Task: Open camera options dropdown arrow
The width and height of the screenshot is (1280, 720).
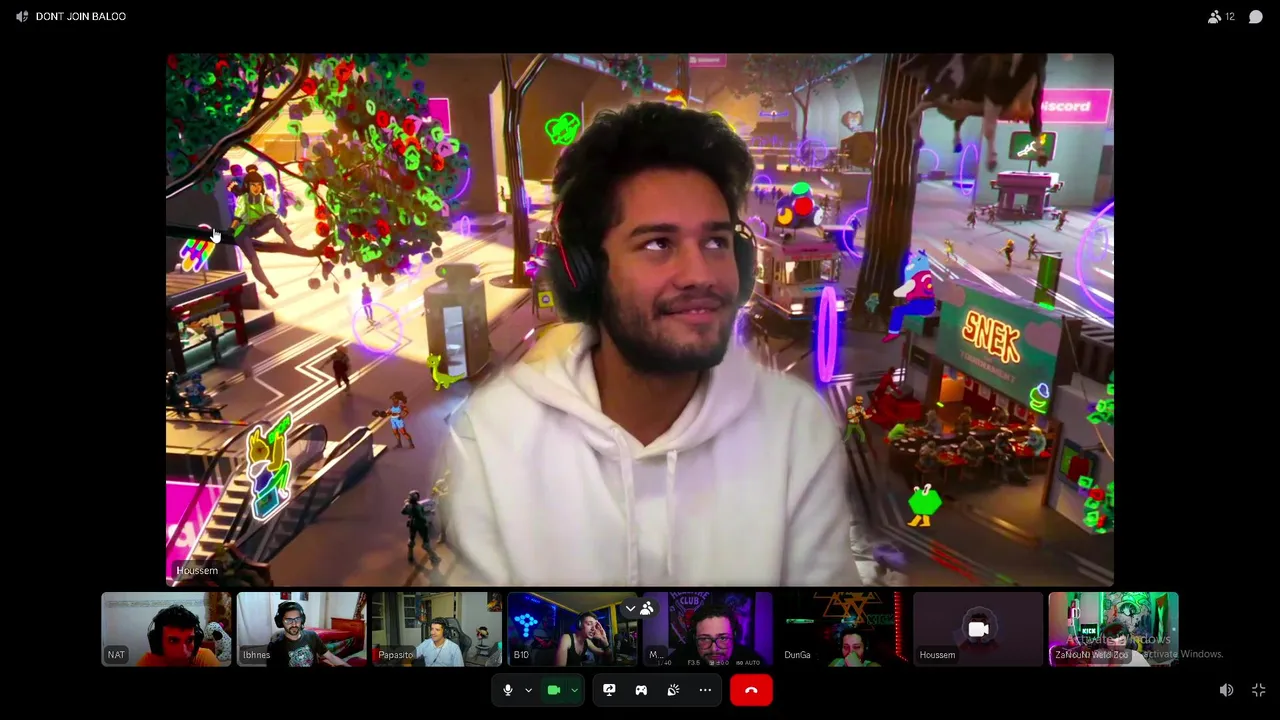Action: click(574, 690)
